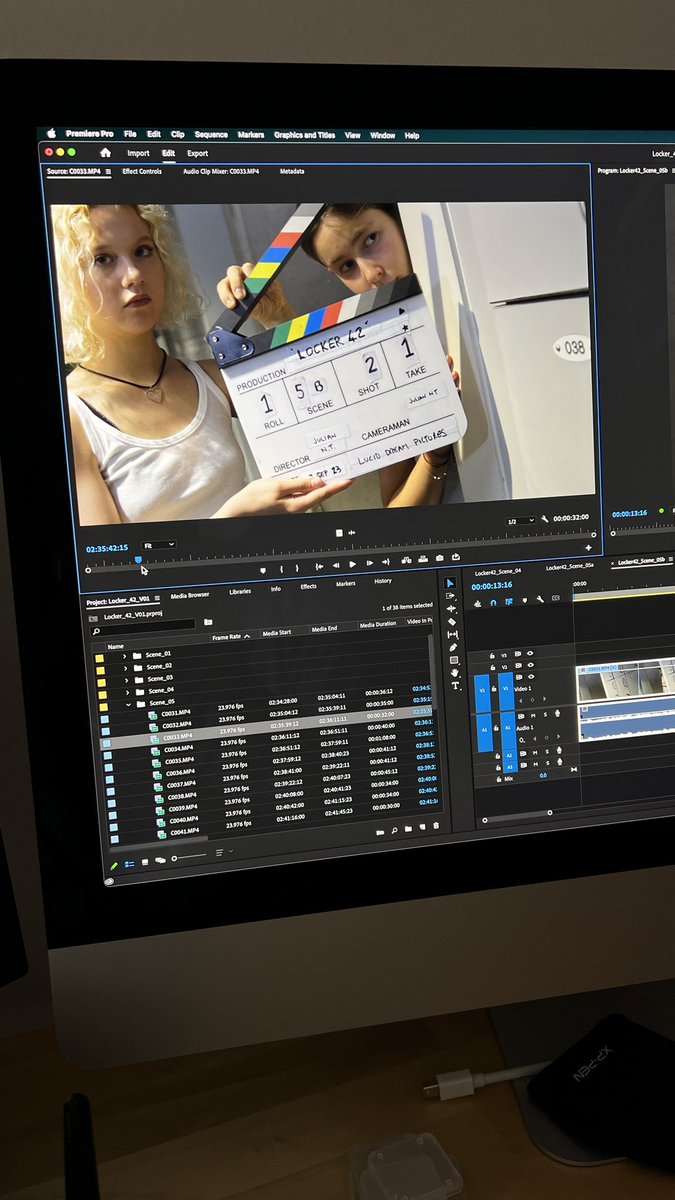Click new bin icon beside project search
This screenshot has height=1200, width=675.
pos(208,622)
